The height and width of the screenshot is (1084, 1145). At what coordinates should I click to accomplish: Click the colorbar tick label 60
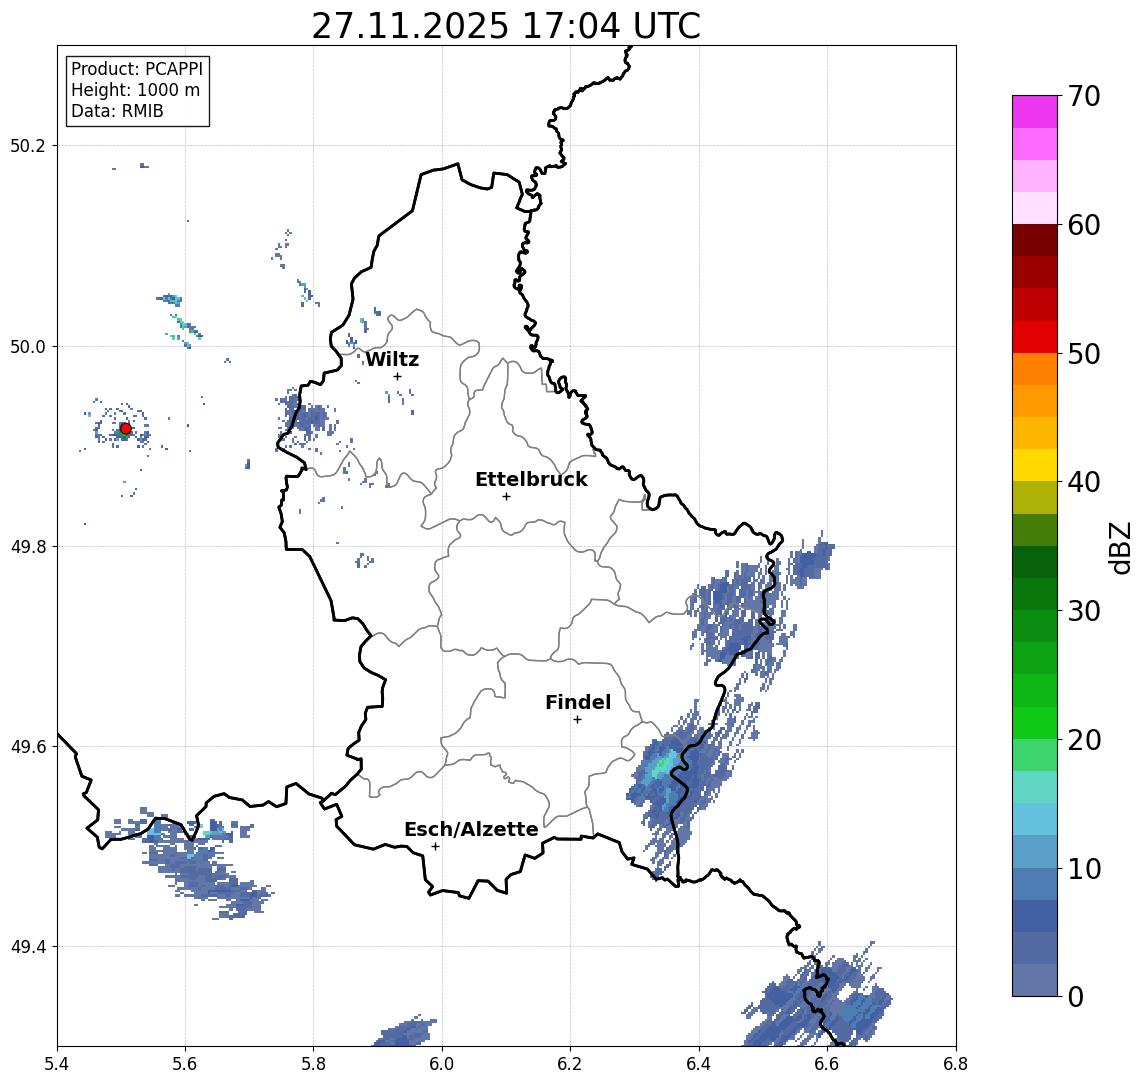pos(1084,225)
